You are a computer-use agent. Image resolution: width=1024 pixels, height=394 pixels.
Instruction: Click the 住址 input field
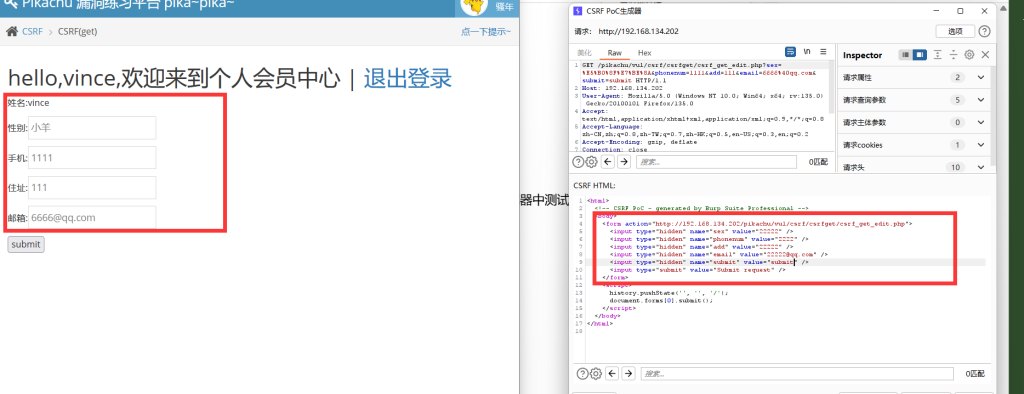[92, 188]
